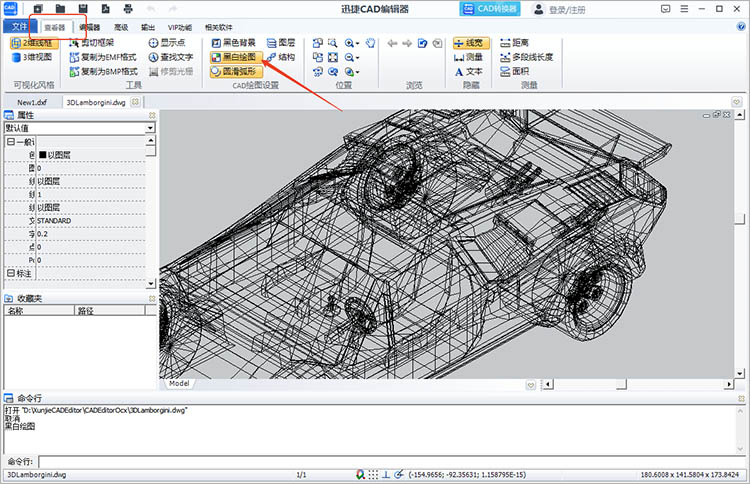
Task: Toggle 3维视图 3D view style
Action: pos(32,57)
